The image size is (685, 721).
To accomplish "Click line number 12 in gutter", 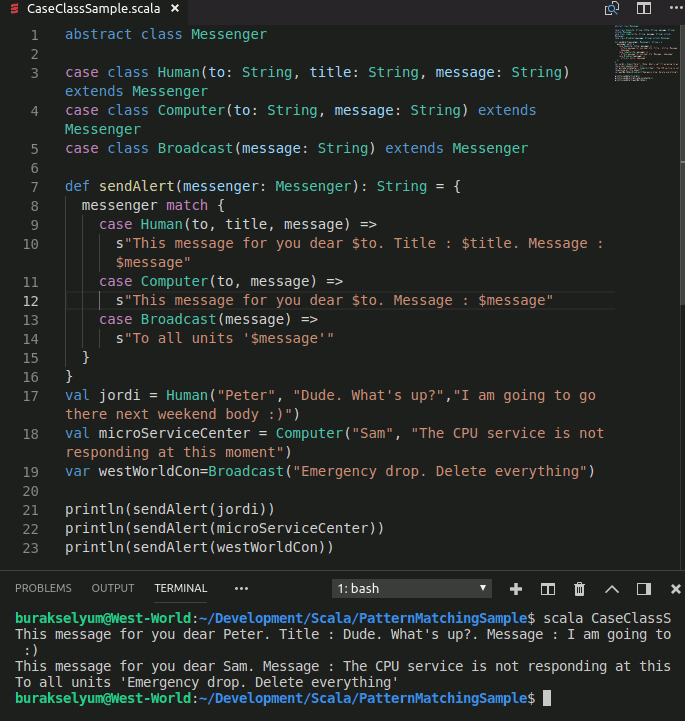I will pyautogui.click(x=31, y=301).
